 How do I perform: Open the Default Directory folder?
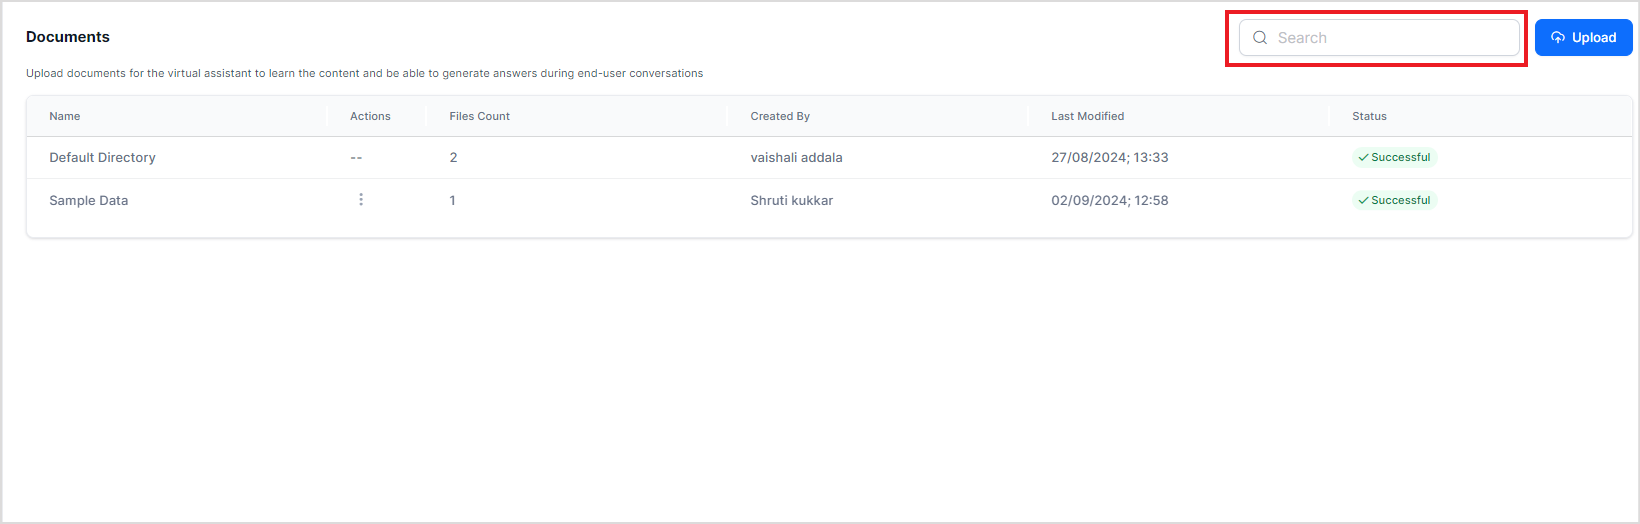point(102,158)
